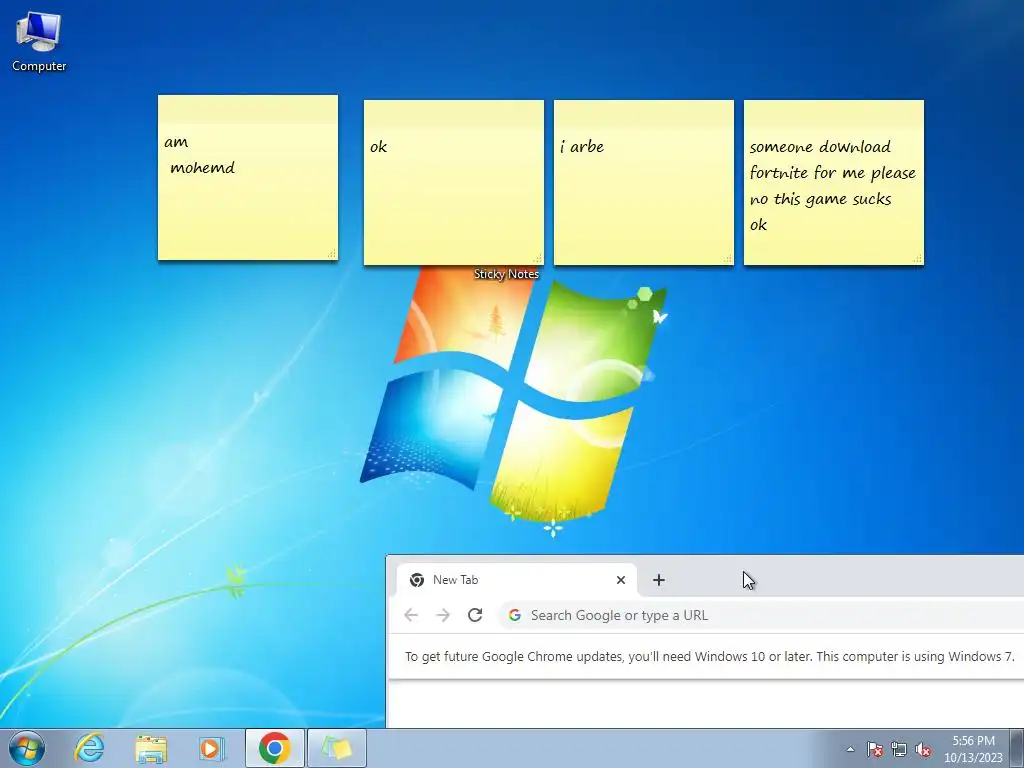Open a new Chrome tab with plus button
This screenshot has height=768, width=1024.
(x=659, y=580)
